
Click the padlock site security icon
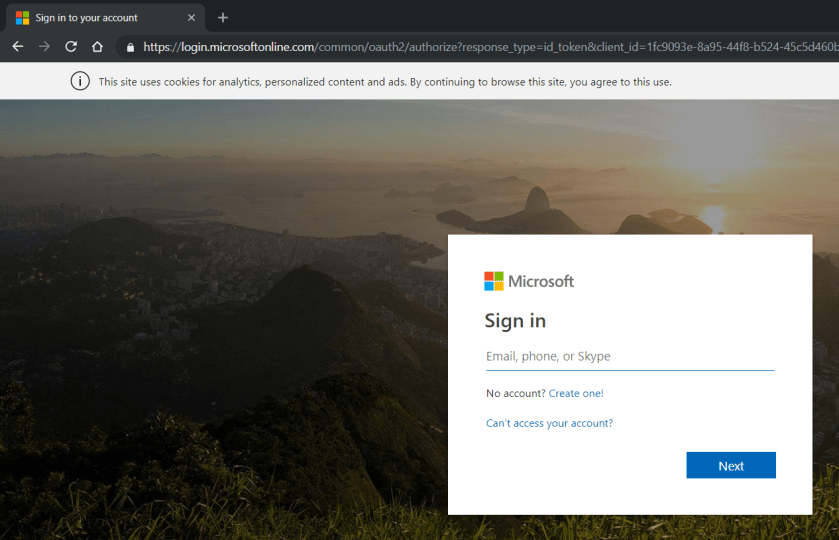(x=129, y=47)
